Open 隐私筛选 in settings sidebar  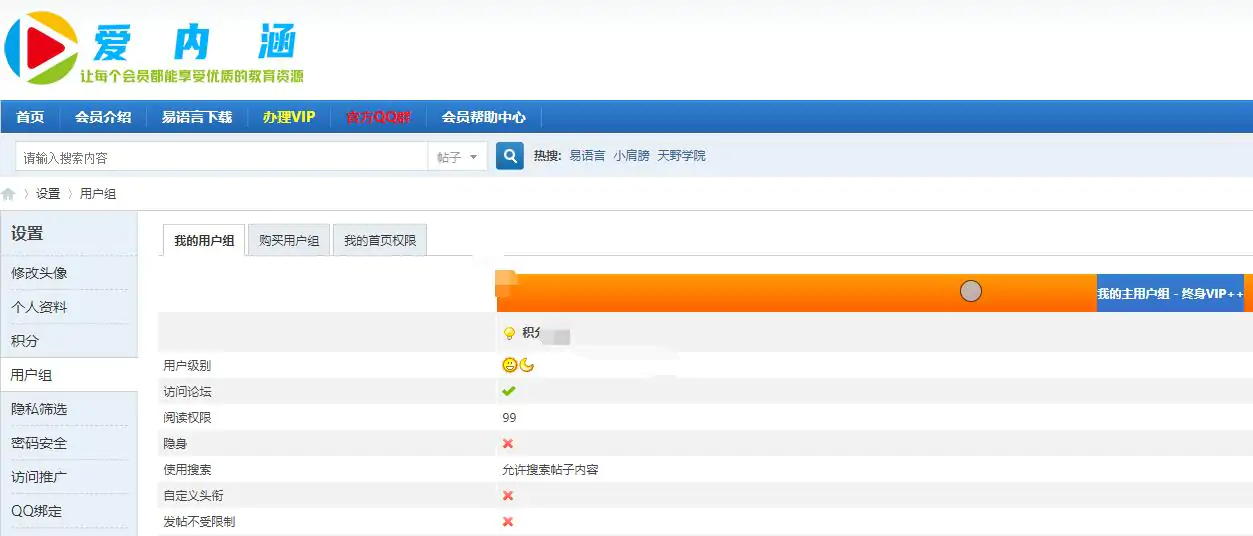coord(40,409)
